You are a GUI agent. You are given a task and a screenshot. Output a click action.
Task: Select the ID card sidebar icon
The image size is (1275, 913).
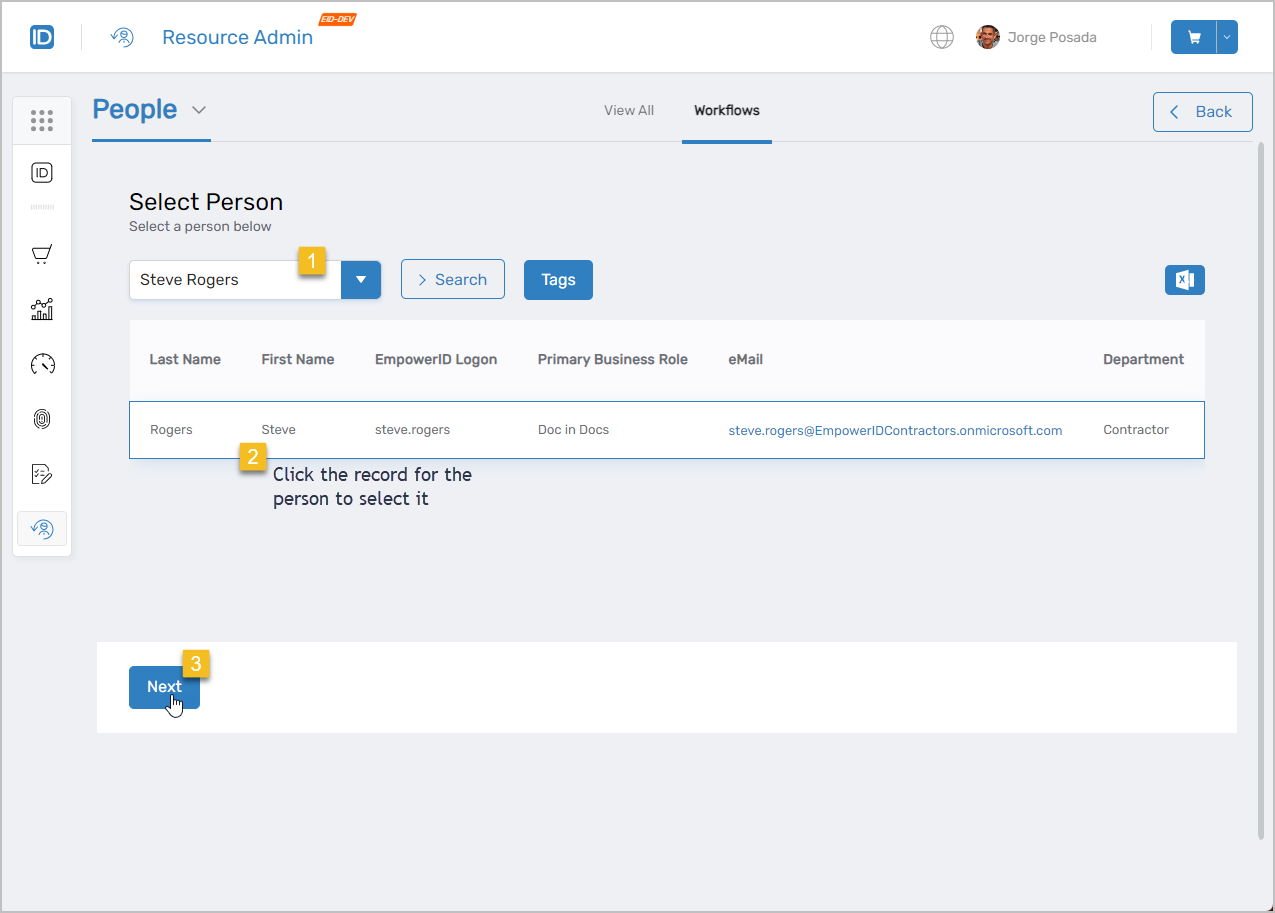[42, 172]
